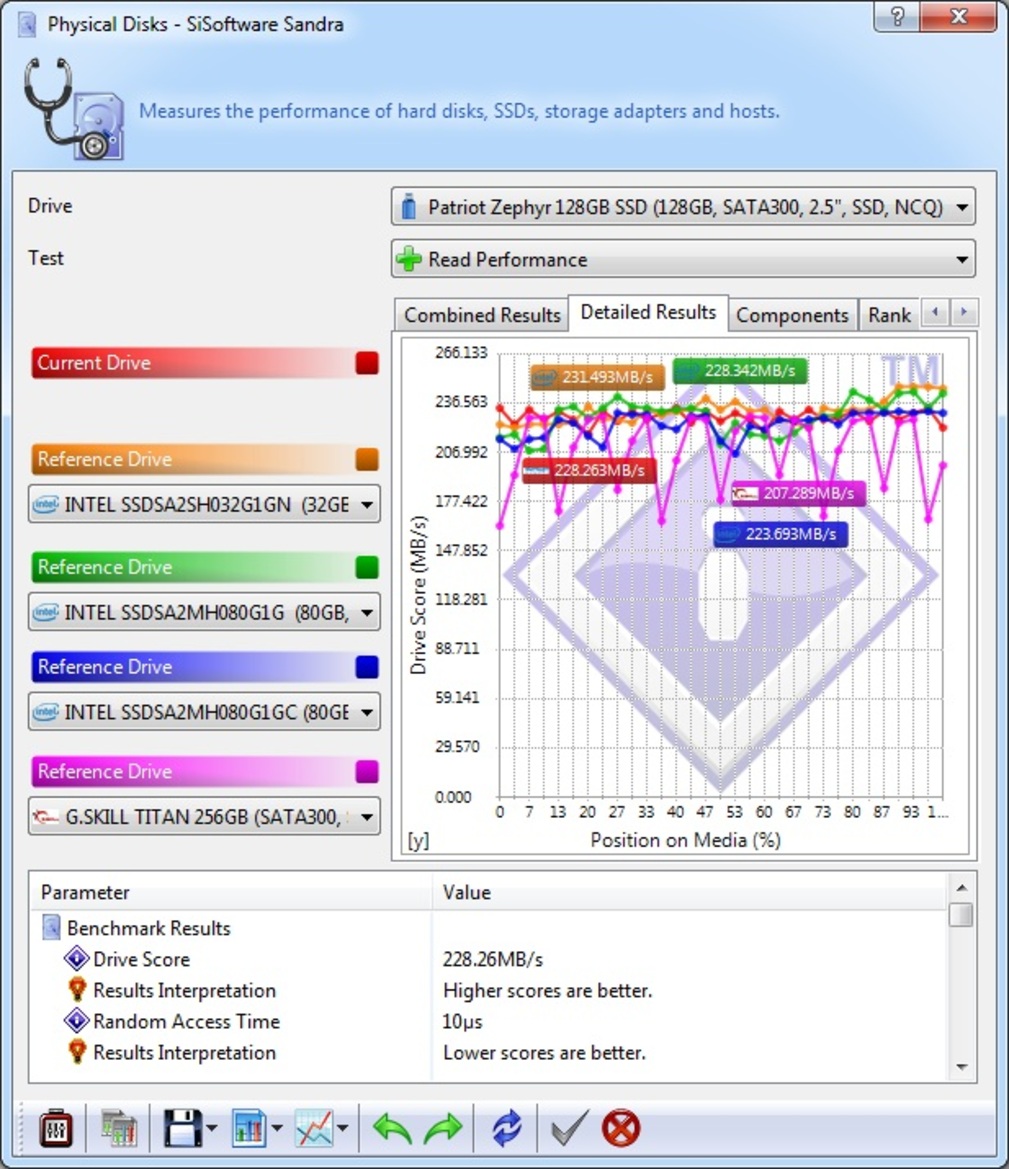The image size is (1009, 1169).
Task: Open the Components tab
Action: (792, 315)
